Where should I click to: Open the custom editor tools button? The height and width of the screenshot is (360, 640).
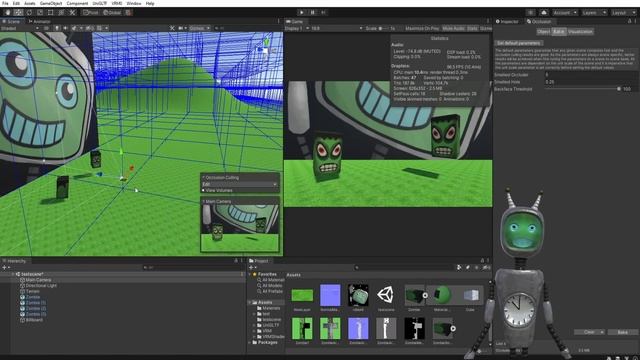pos(72,13)
